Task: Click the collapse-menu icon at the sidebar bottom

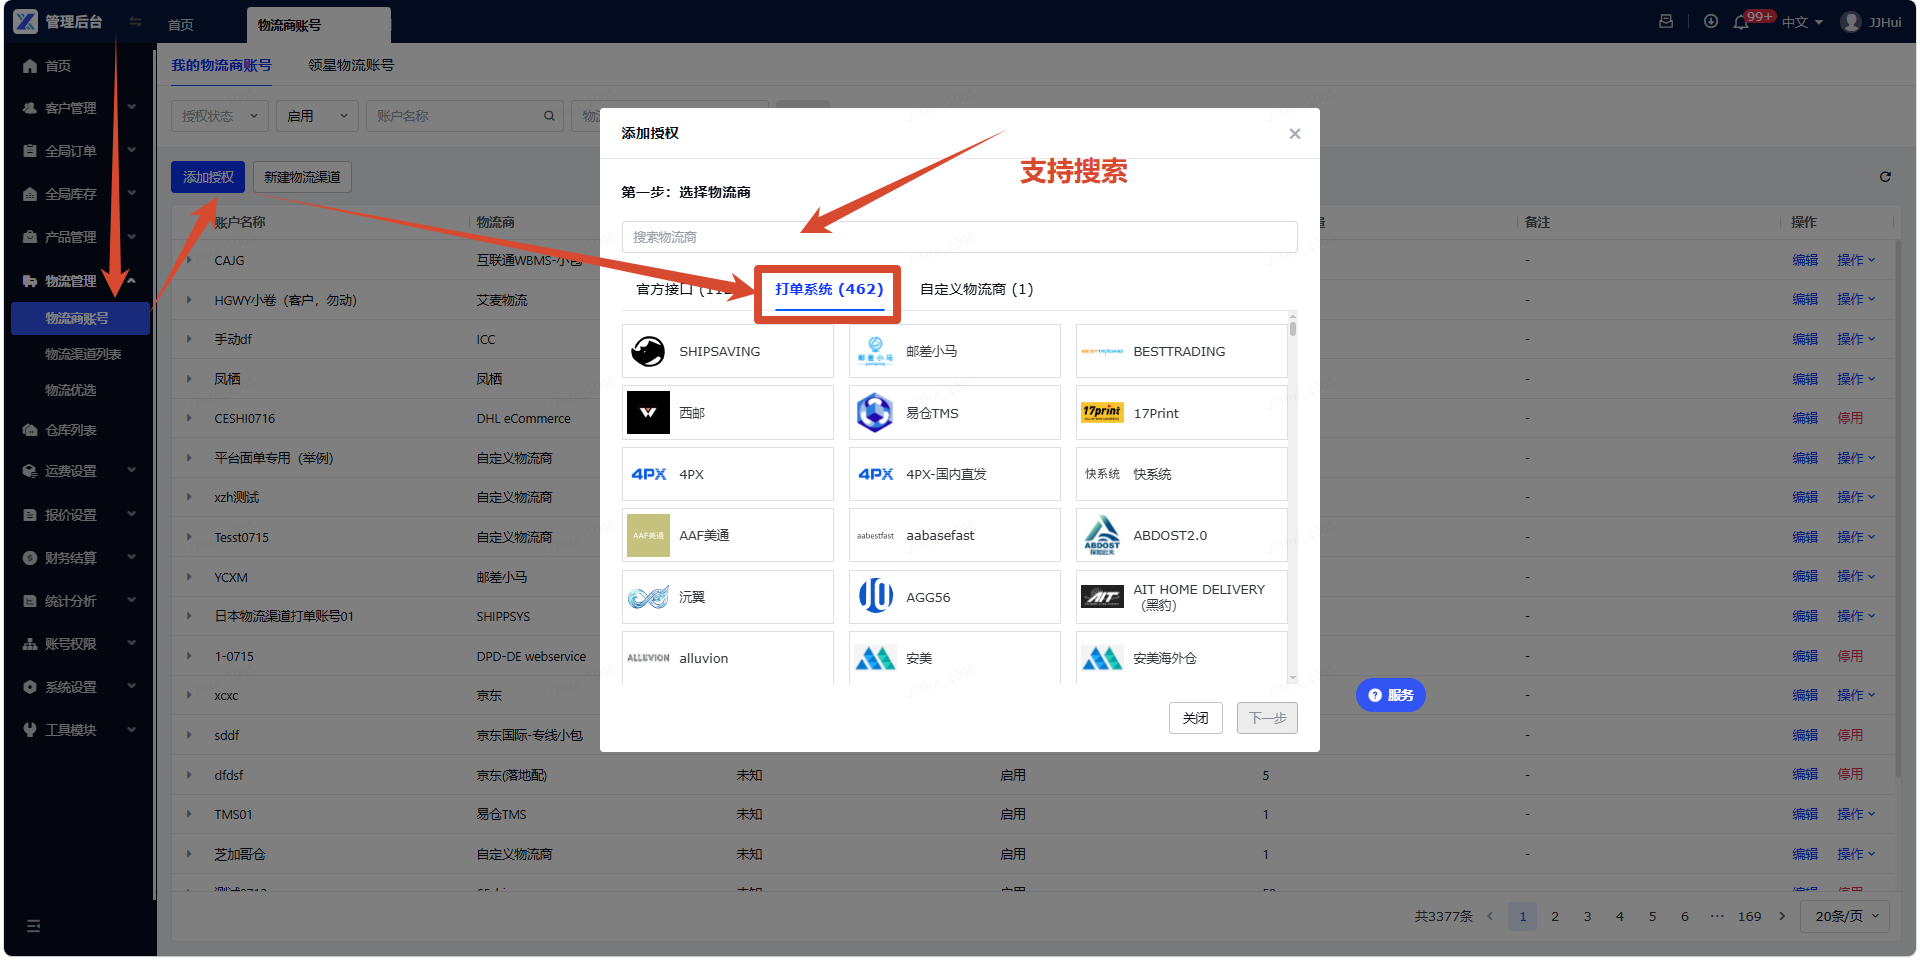Action: pyautogui.click(x=33, y=926)
